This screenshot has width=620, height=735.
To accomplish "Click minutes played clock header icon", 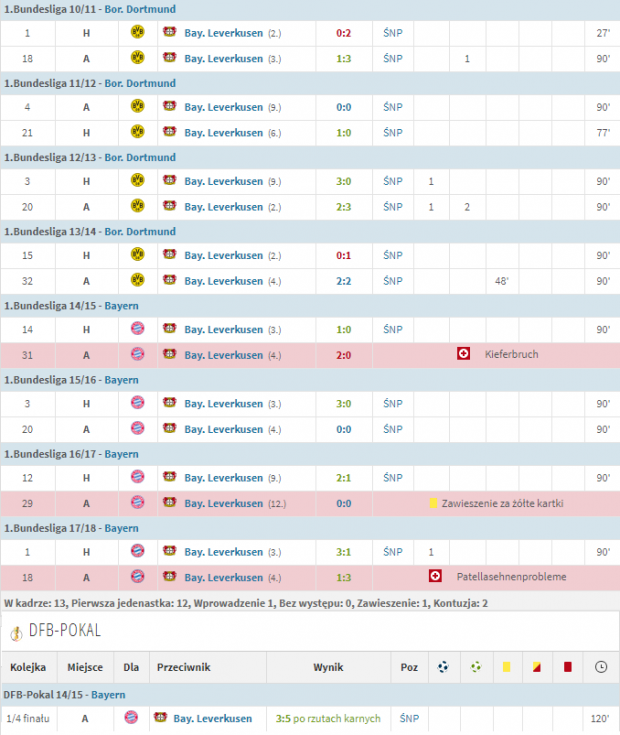I will [x=601, y=667].
